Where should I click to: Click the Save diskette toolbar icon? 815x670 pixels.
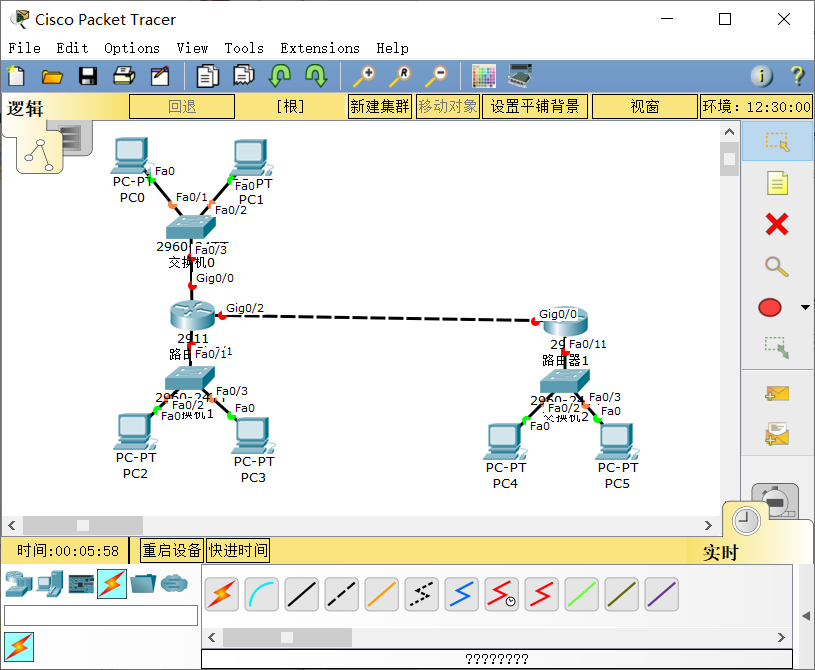click(88, 76)
